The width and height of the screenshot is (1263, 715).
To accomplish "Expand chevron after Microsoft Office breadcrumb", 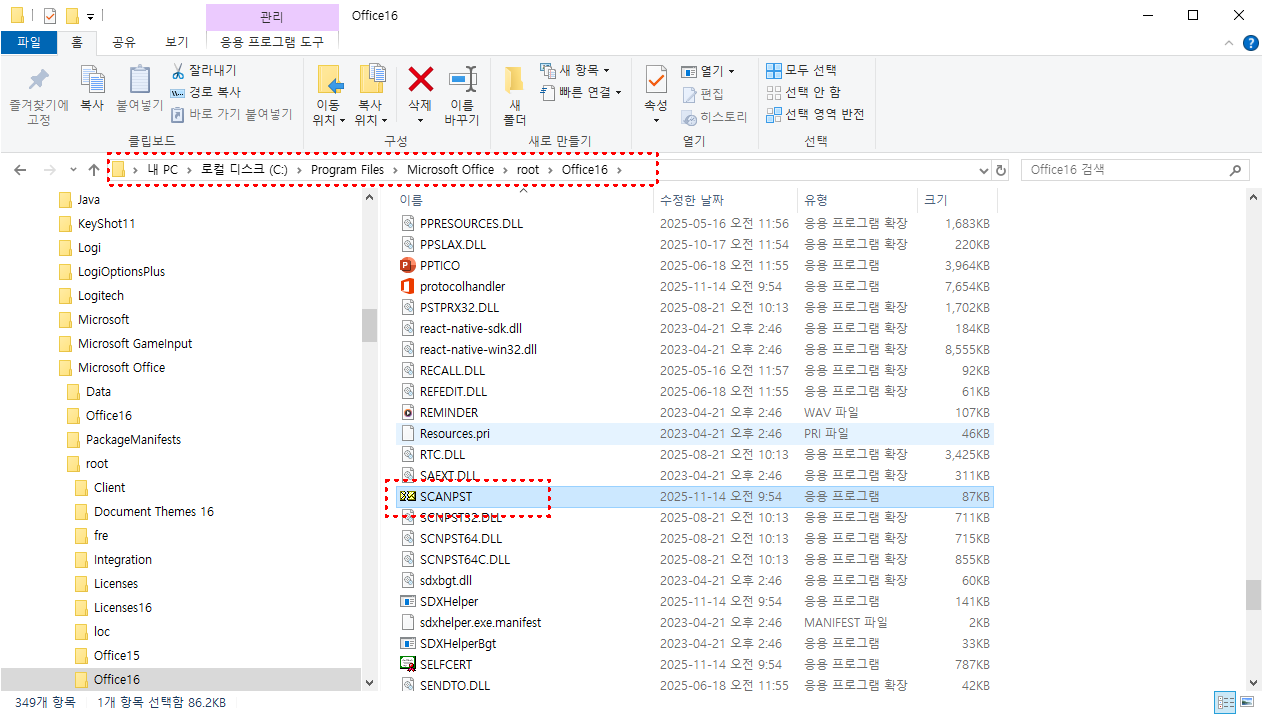I will (505, 170).
